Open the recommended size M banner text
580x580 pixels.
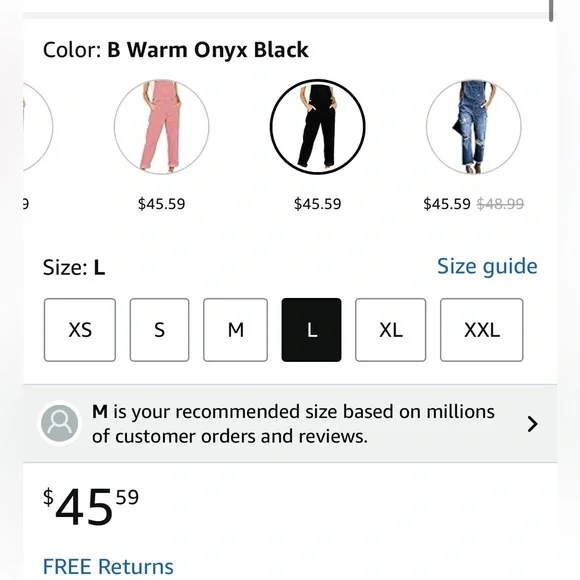pyautogui.click(x=293, y=424)
